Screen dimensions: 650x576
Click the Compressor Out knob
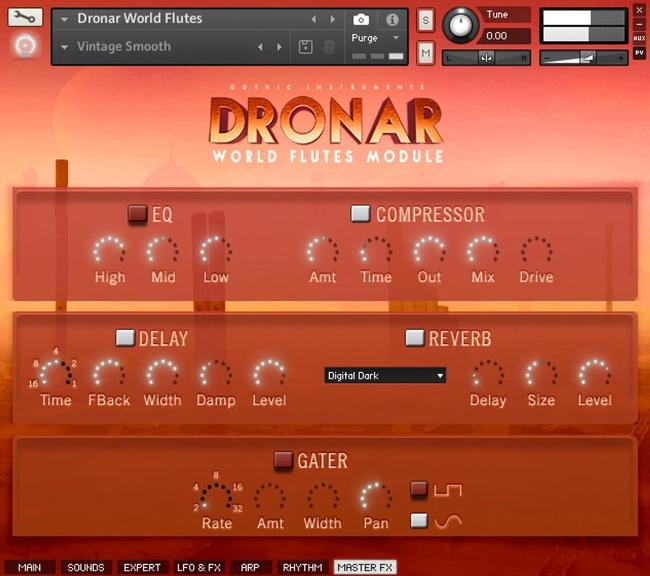click(429, 251)
